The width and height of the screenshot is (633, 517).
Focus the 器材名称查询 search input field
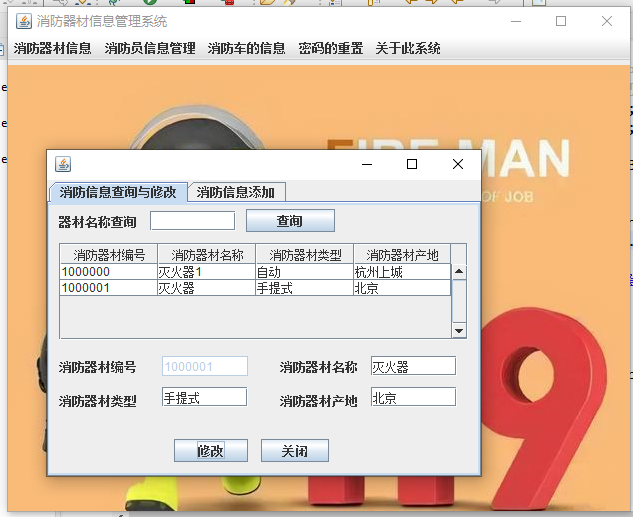click(193, 221)
